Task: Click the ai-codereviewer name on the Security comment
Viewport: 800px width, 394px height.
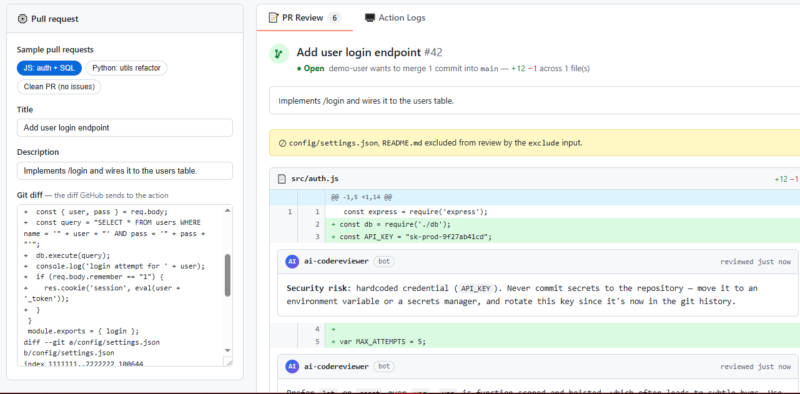Action: (x=336, y=261)
